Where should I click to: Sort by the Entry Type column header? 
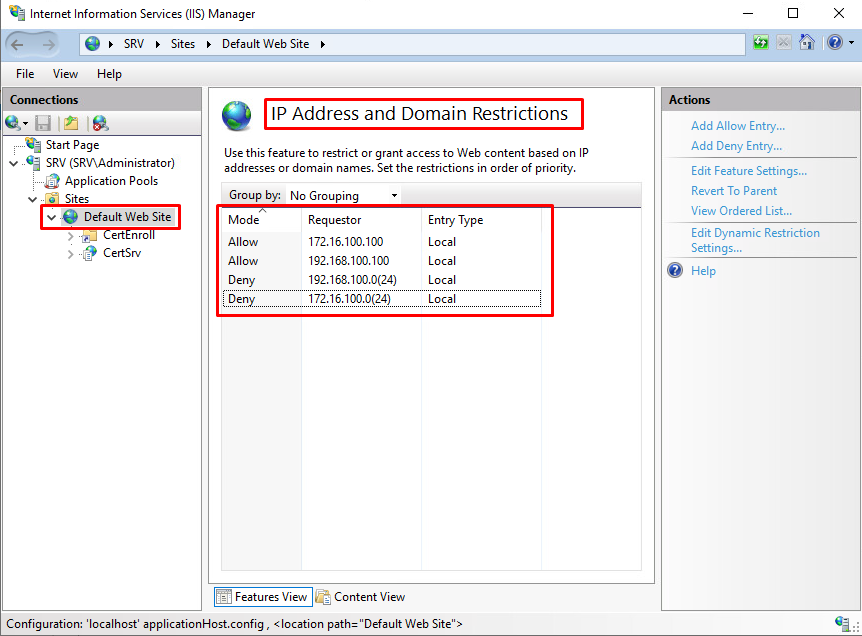coord(482,220)
